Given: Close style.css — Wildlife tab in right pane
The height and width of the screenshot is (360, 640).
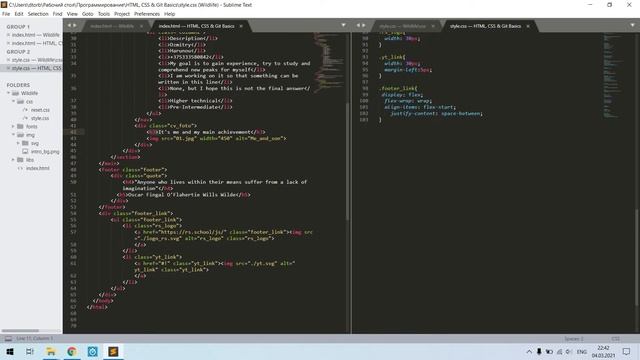Looking at the screenshot, I should 433,26.
